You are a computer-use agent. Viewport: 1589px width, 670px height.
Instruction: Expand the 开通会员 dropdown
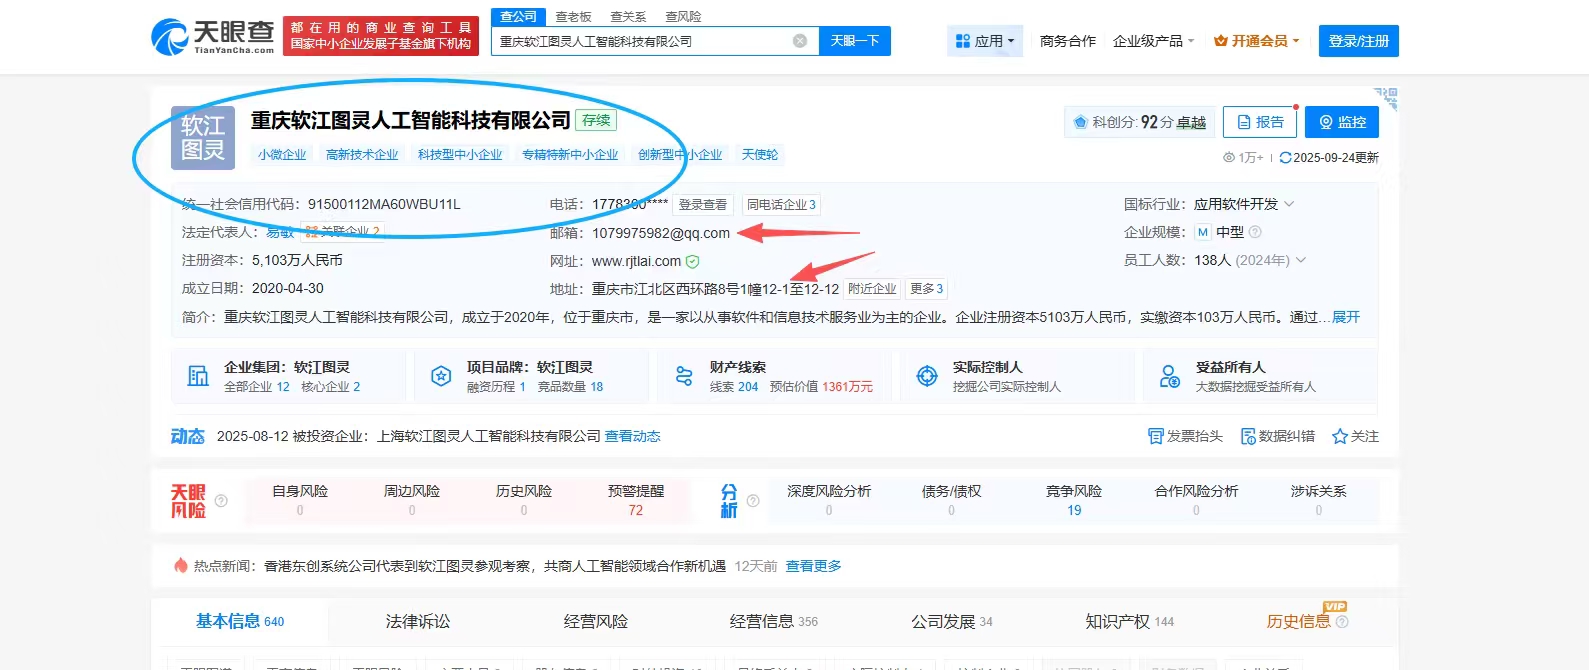[x=1256, y=41]
